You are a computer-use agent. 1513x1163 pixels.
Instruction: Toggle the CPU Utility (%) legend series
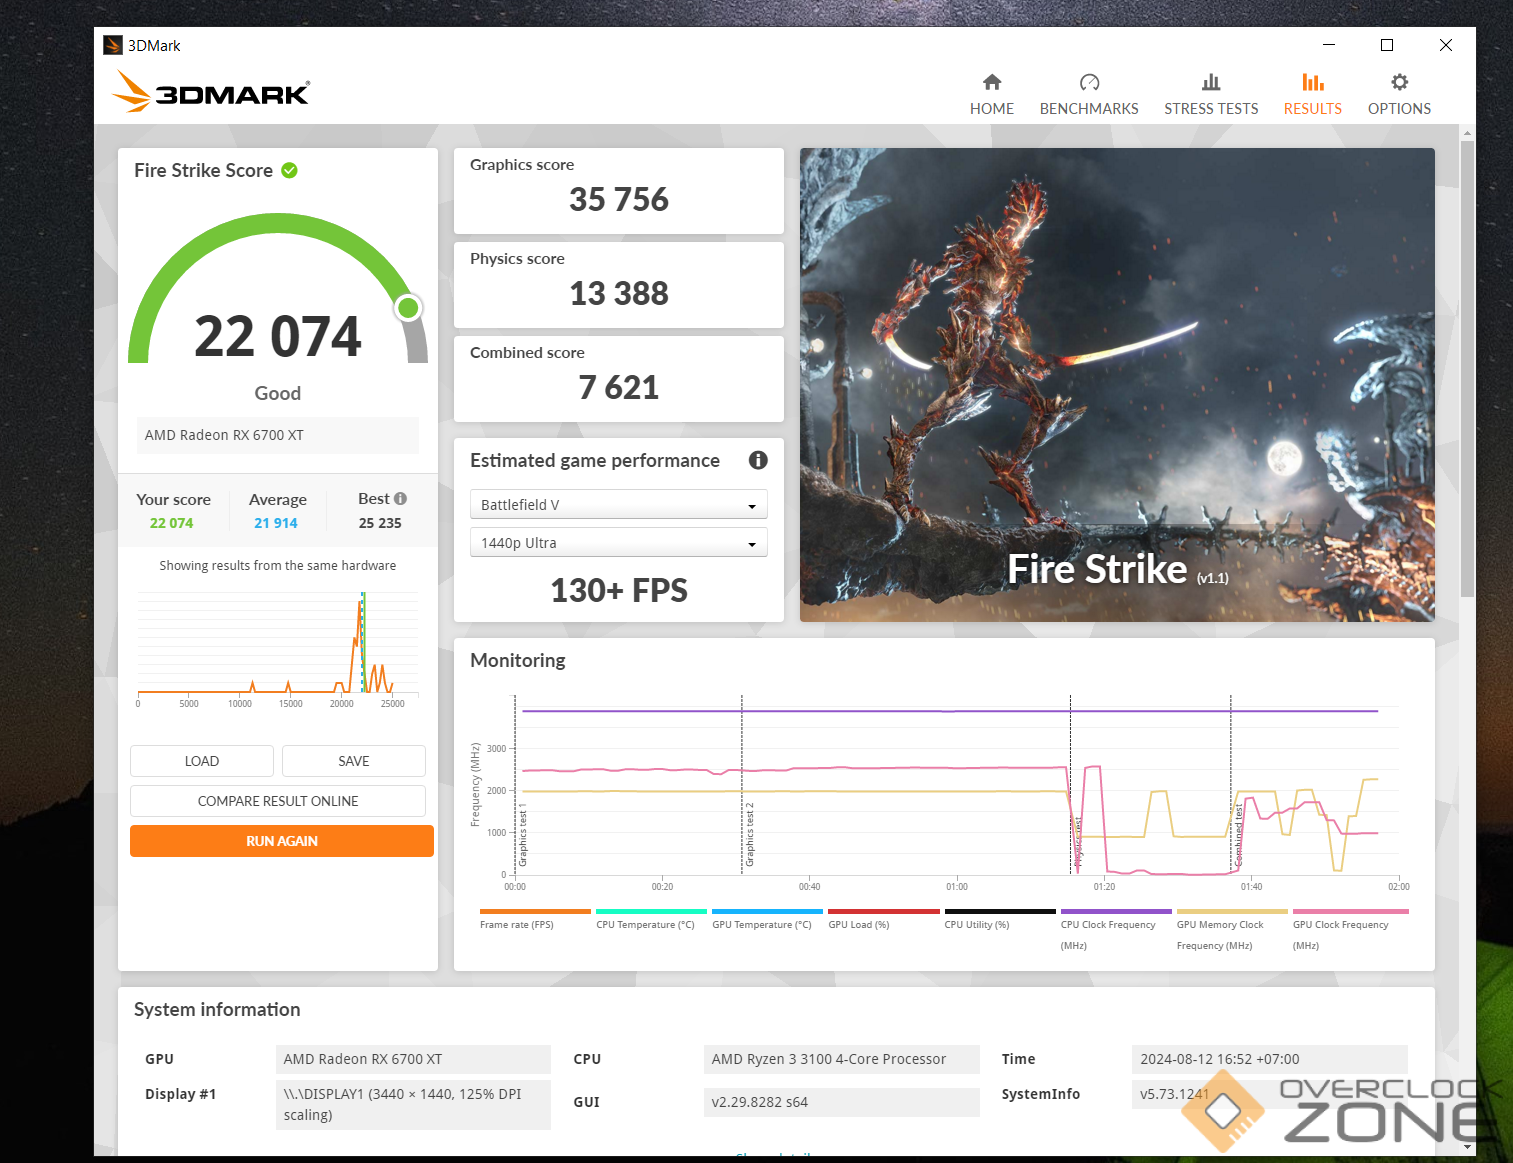[x=1000, y=921]
